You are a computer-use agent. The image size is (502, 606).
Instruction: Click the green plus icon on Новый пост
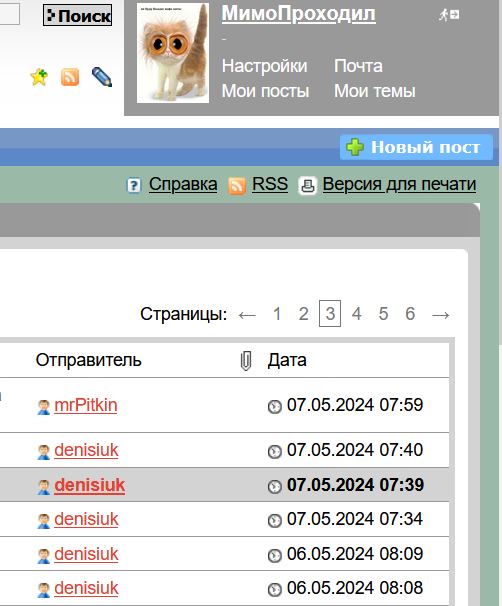pyautogui.click(x=355, y=147)
